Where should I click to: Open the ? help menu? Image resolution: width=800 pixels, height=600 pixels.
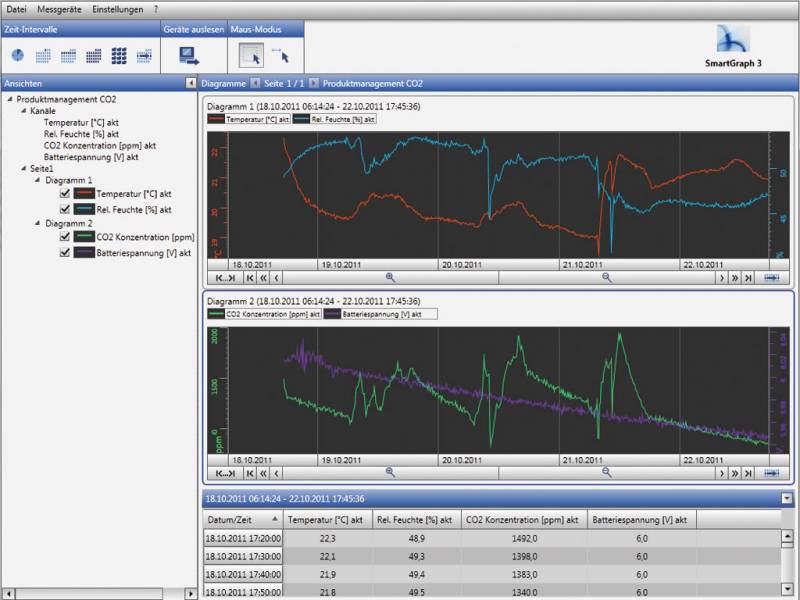coord(156,9)
